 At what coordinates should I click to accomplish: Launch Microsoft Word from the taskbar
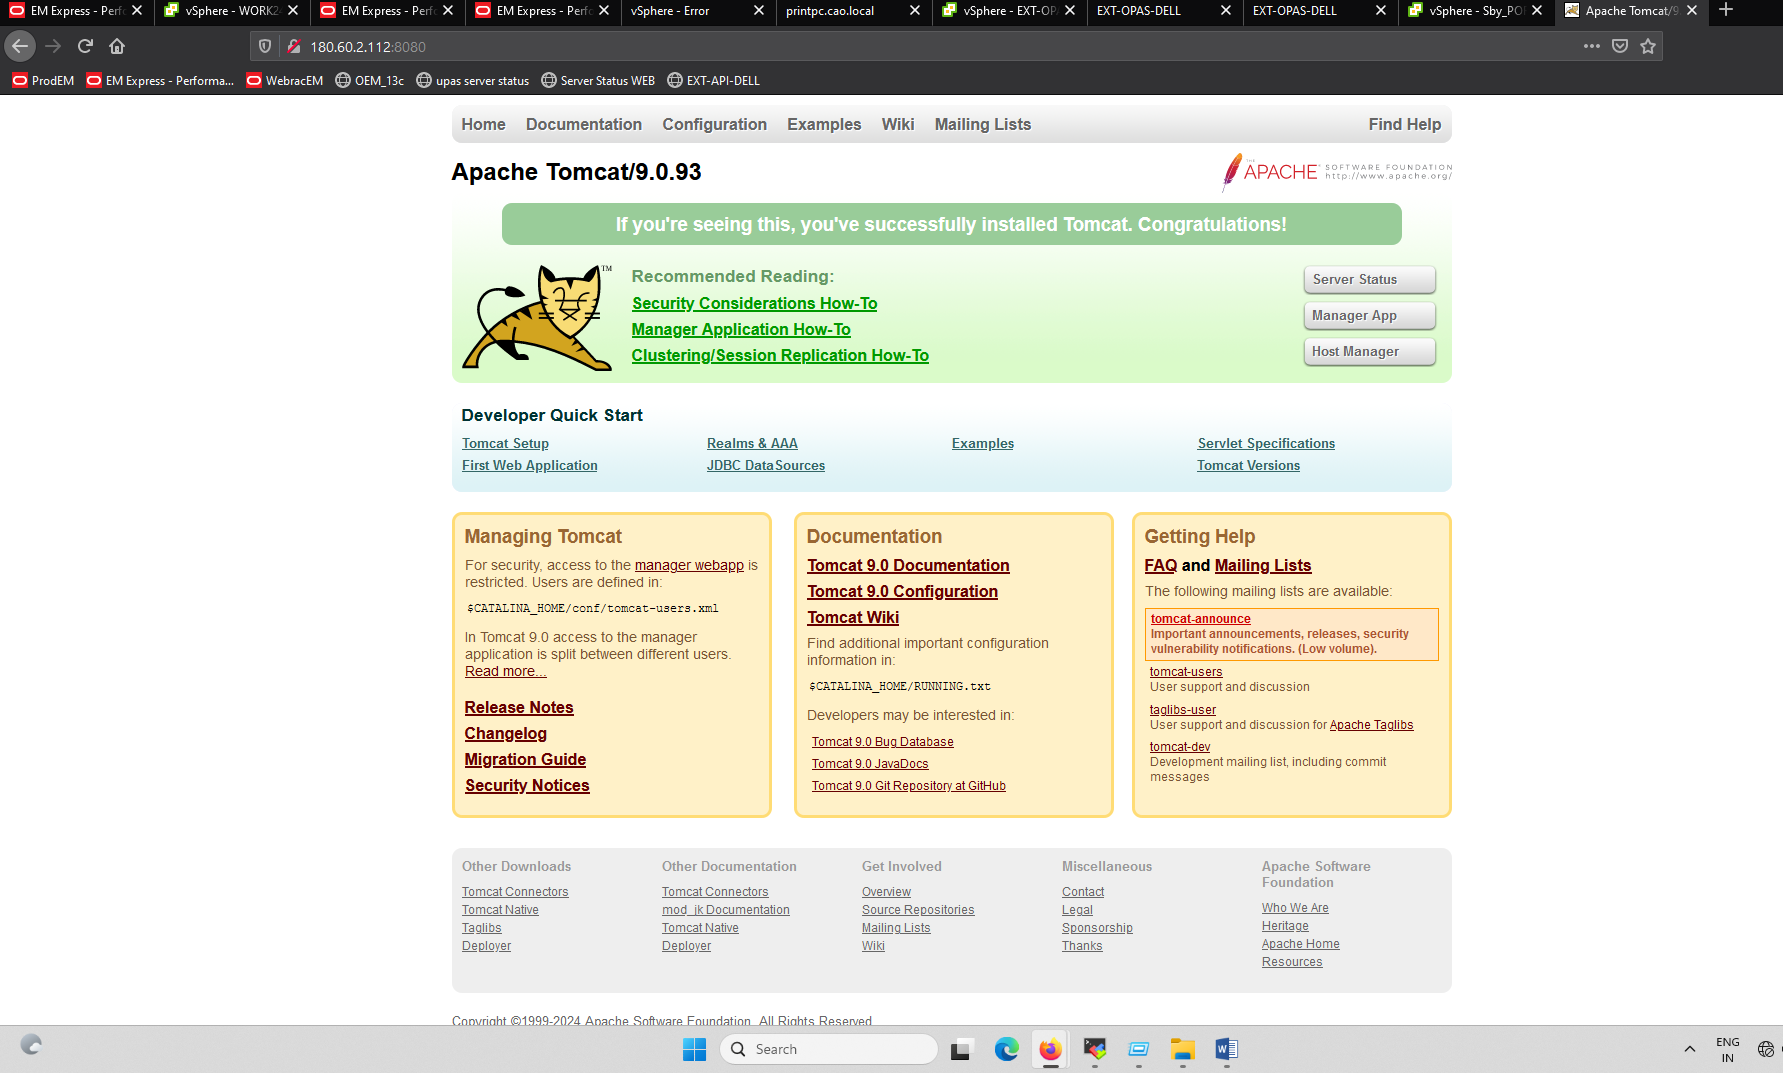click(x=1226, y=1049)
